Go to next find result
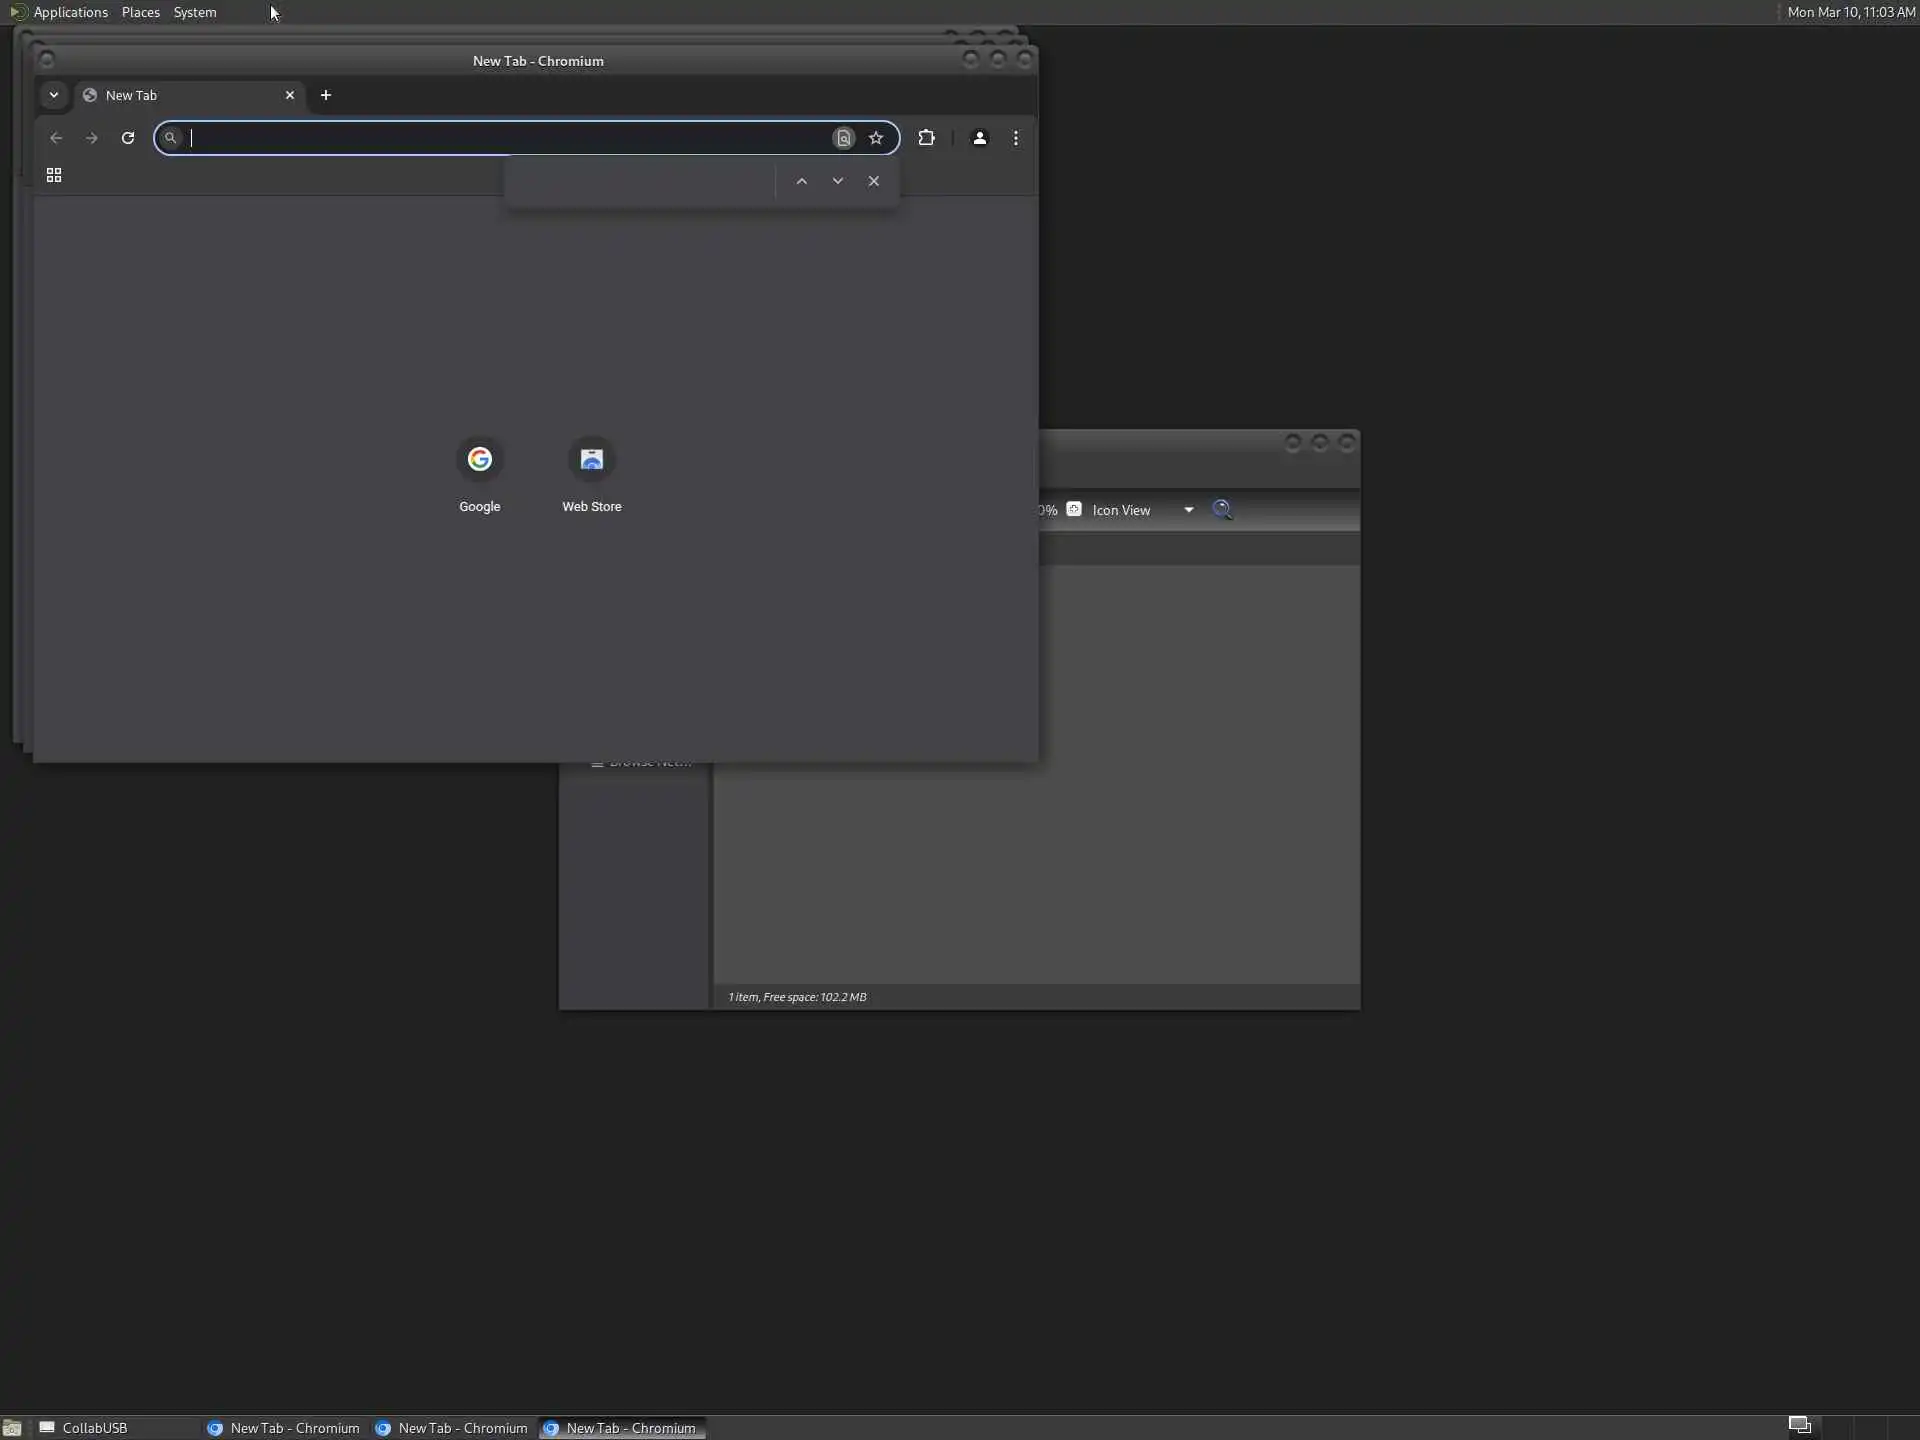The width and height of the screenshot is (1920, 1440). (837, 181)
